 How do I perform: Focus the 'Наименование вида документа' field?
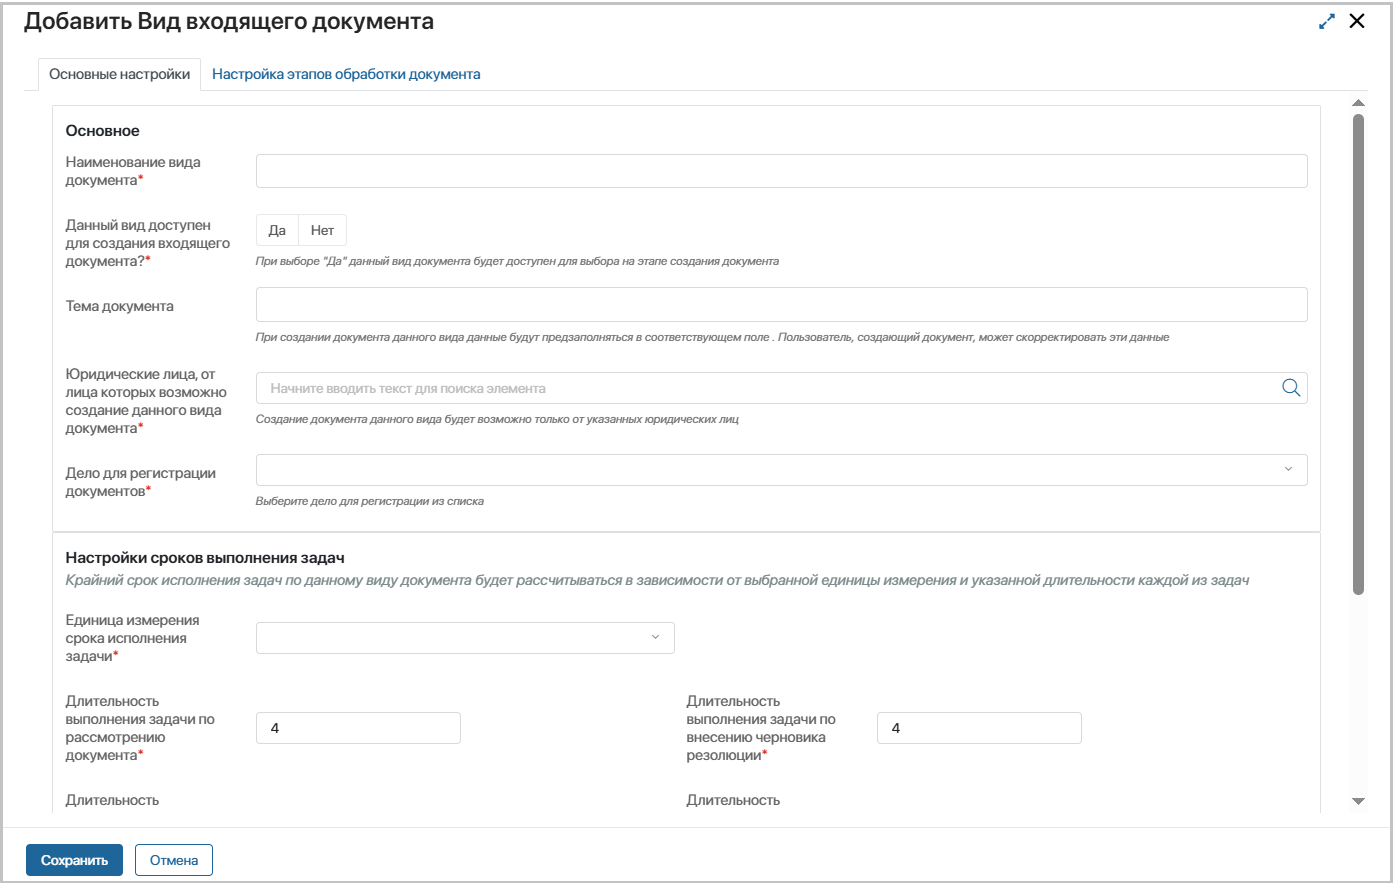tap(781, 171)
